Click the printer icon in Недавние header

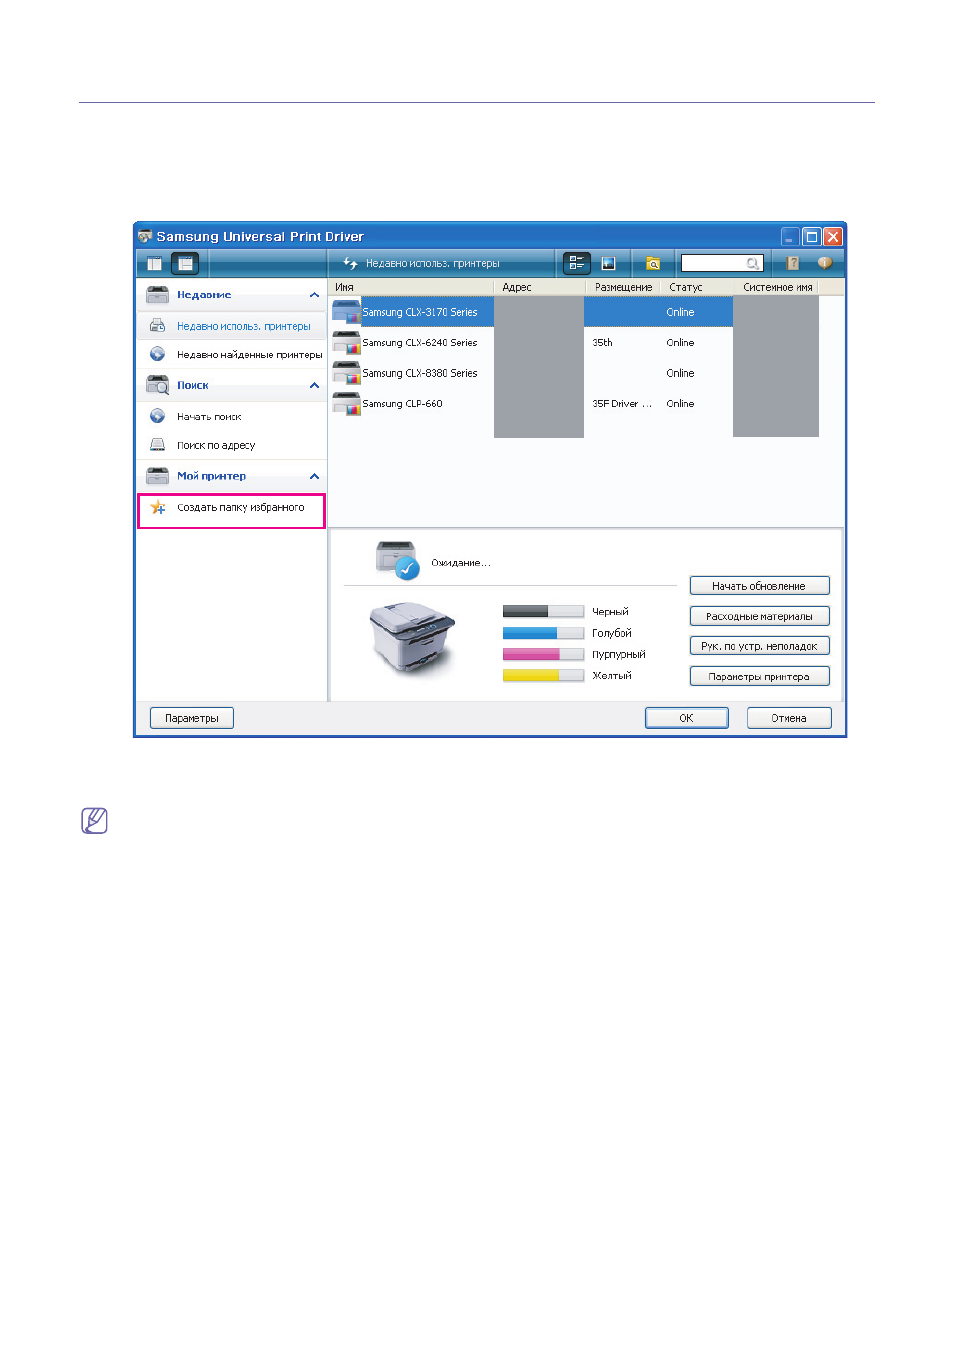coord(158,294)
